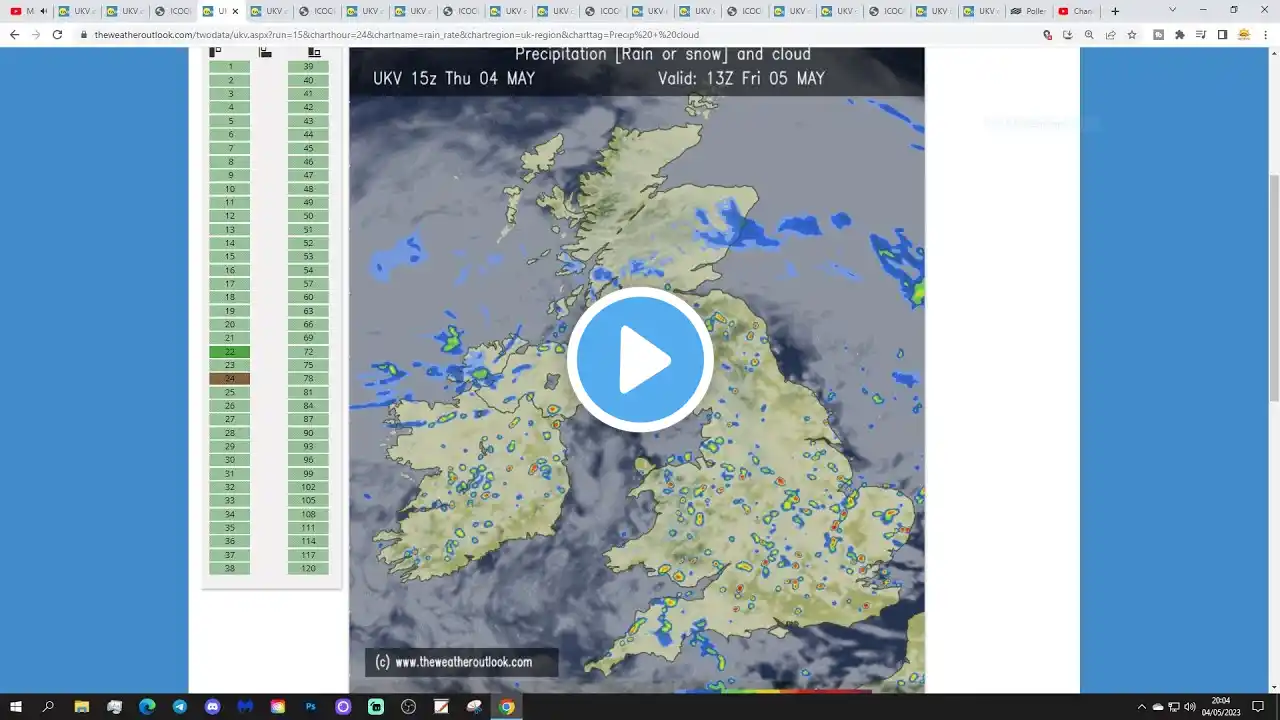This screenshot has width=1280, height=720.
Task: Open media control playlist icon
Action: pos(1201,34)
